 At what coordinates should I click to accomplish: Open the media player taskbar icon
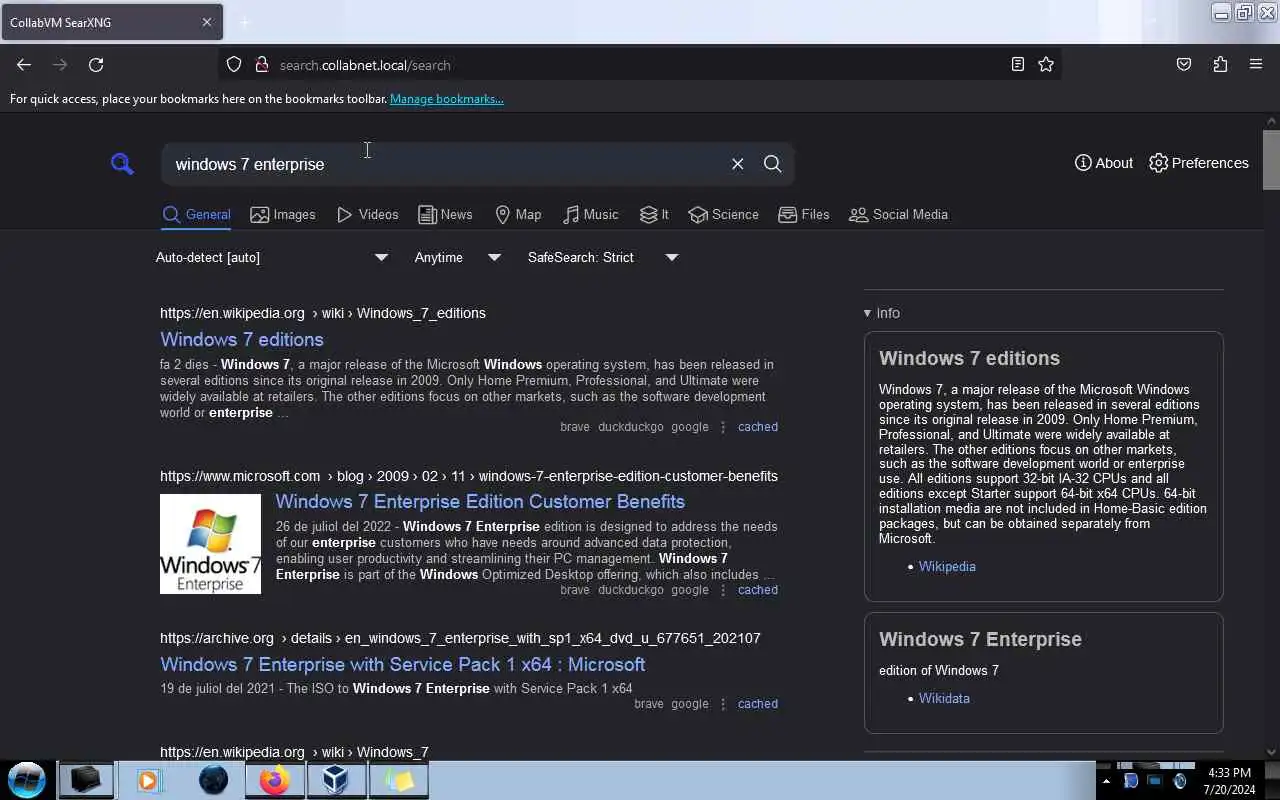click(x=148, y=780)
